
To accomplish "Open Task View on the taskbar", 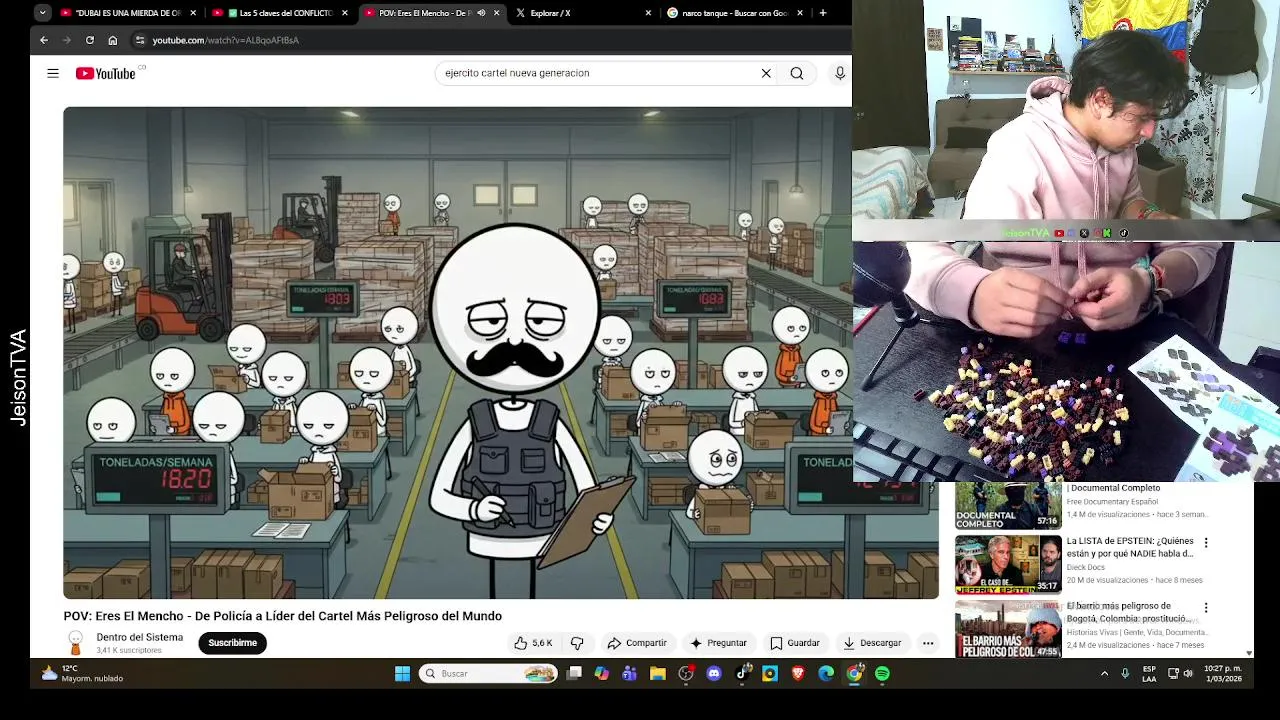I will pos(574,674).
